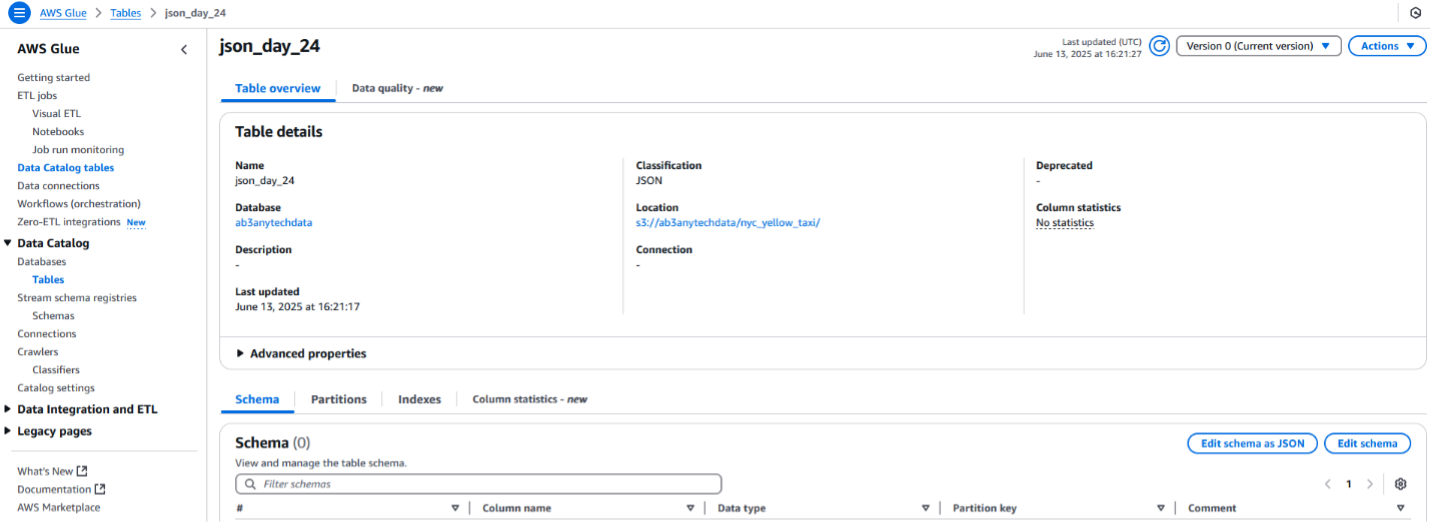Click the No statistics text

tap(1064, 223)
